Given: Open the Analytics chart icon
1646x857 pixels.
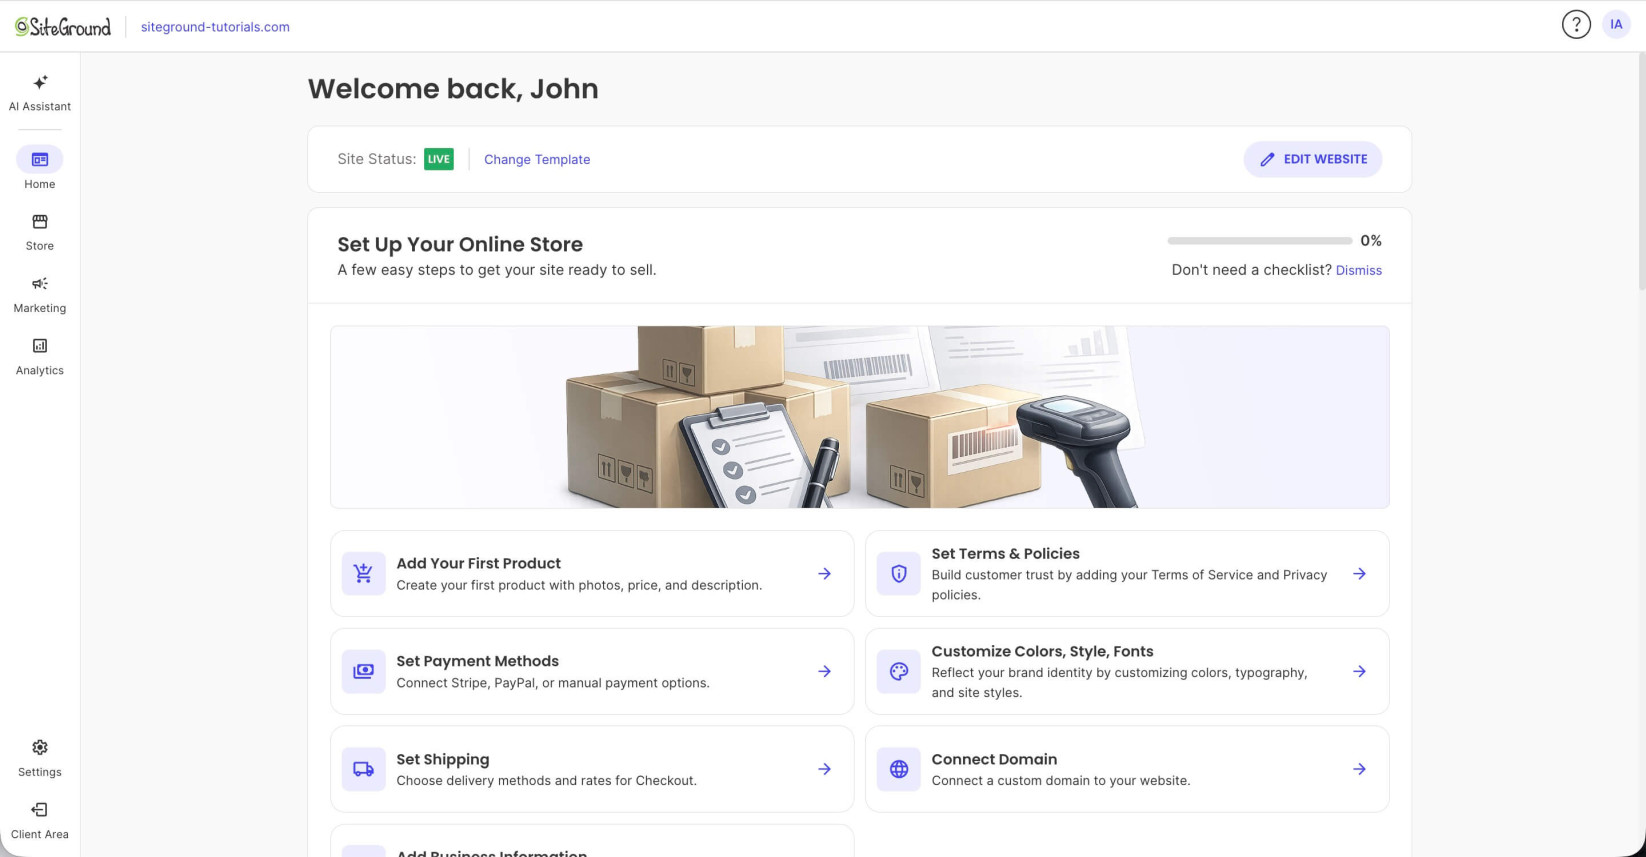Looking at the screenshot, I should [x=40, y=346].
